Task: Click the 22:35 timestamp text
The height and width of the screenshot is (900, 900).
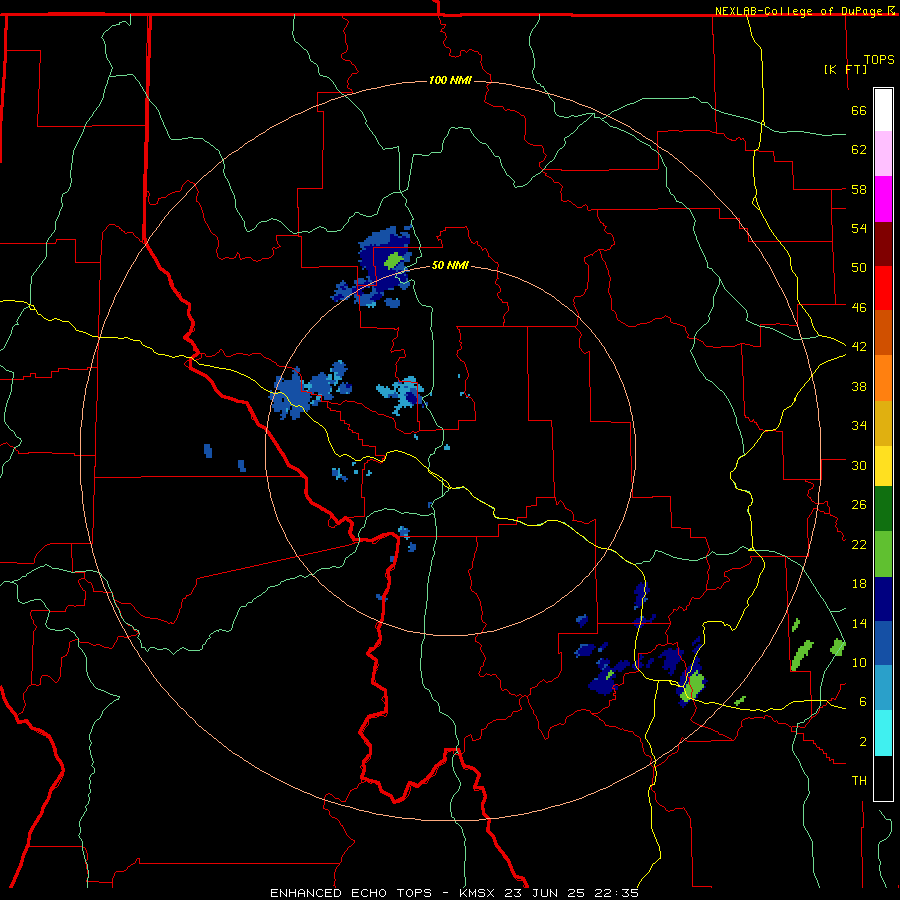Action: [618, 893]
